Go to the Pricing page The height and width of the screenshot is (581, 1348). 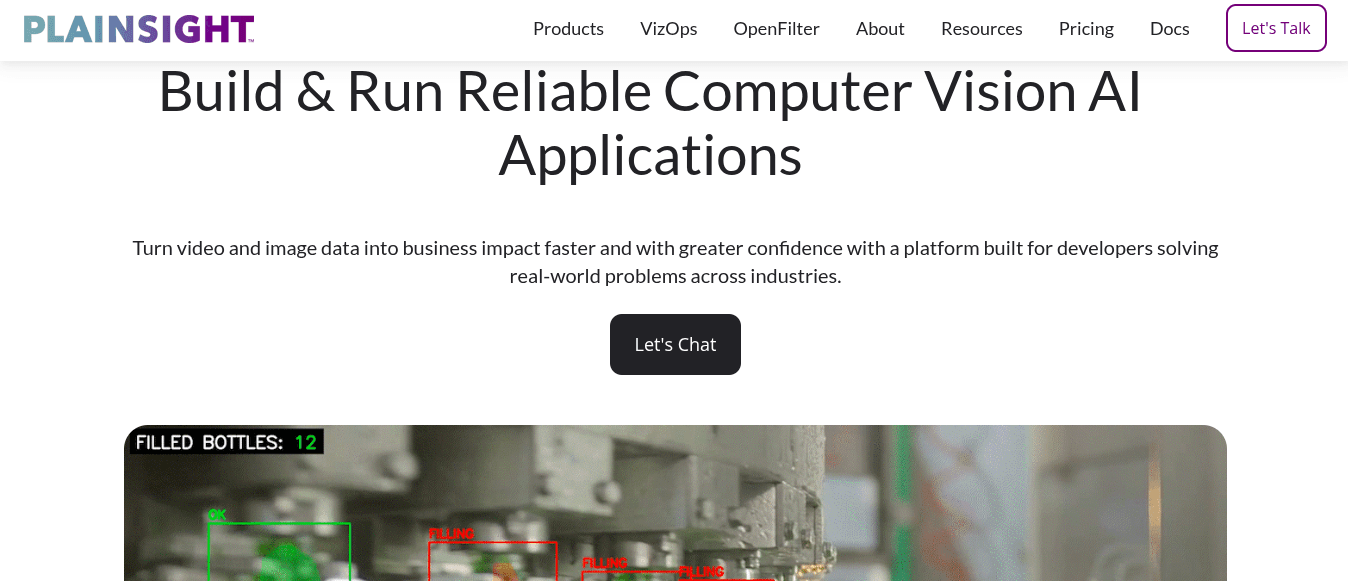point(1086,29)
